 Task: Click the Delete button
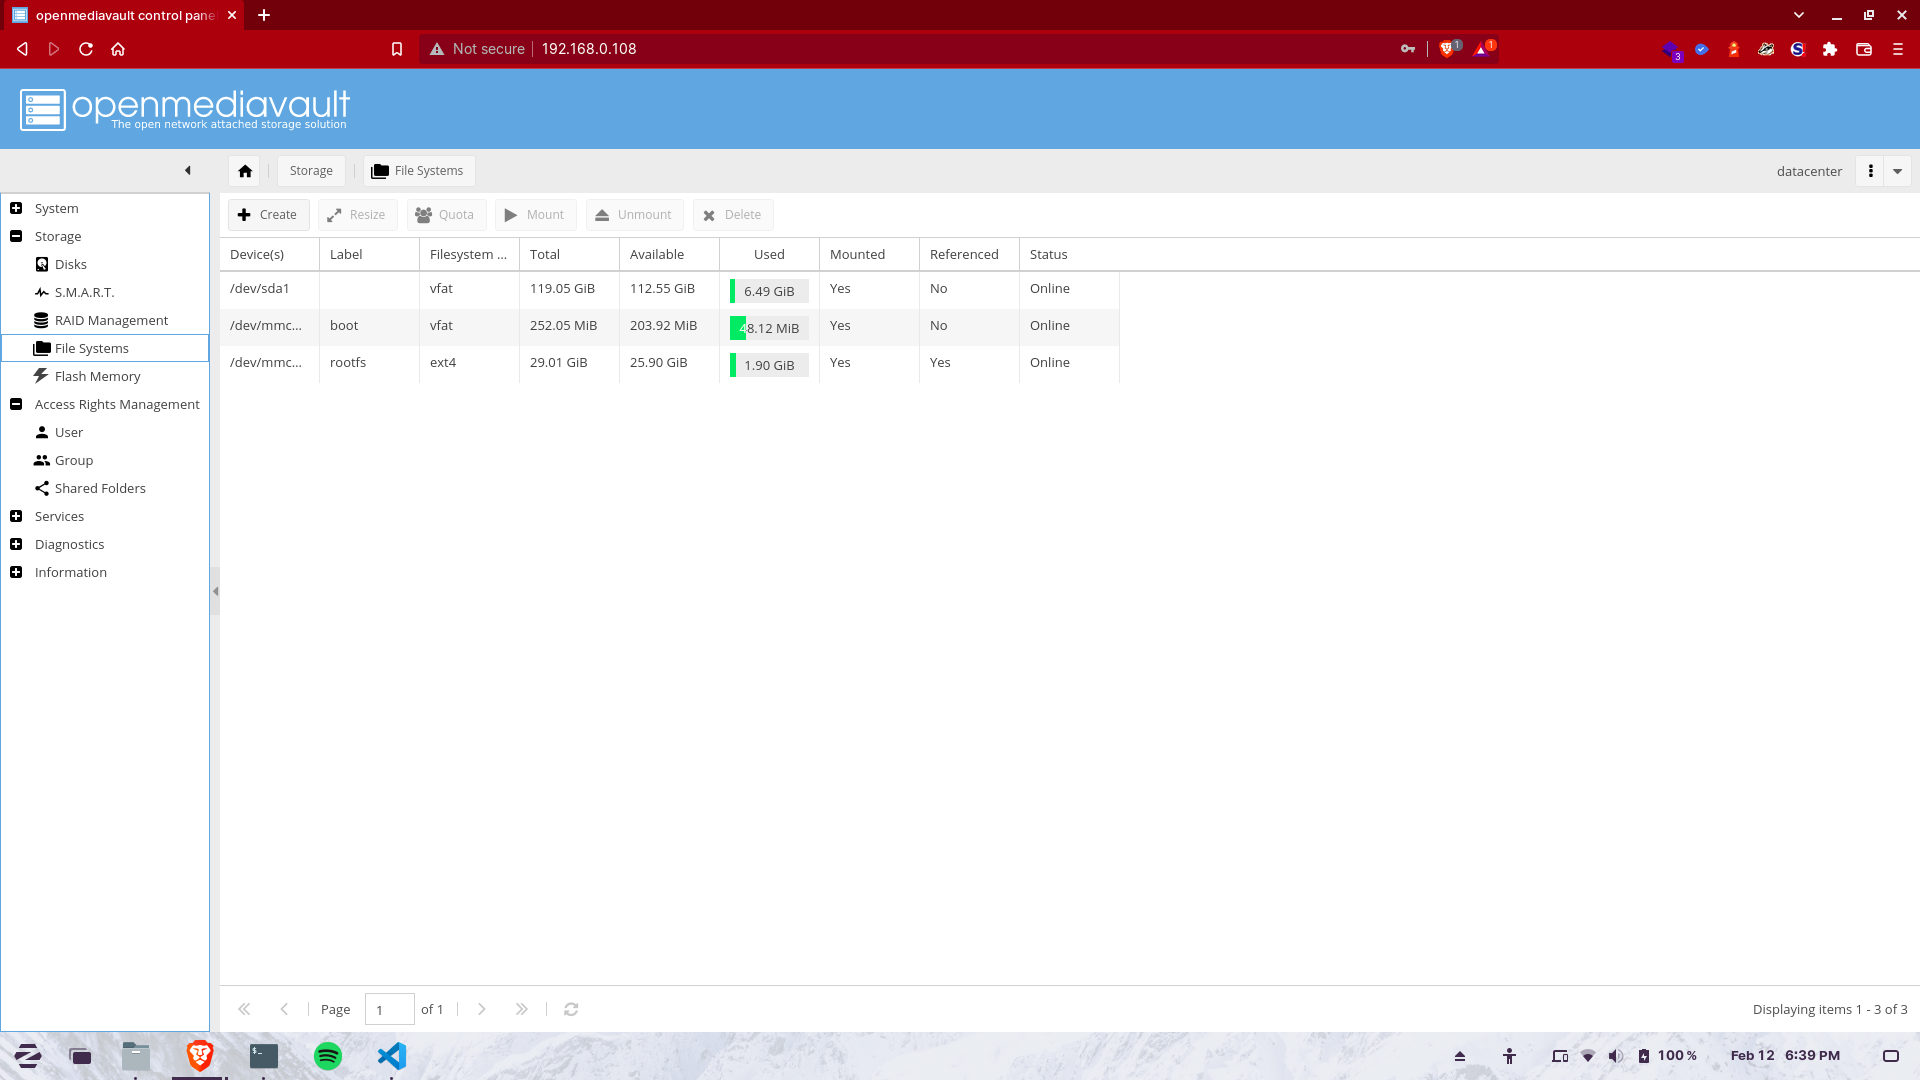pos(733,215)
